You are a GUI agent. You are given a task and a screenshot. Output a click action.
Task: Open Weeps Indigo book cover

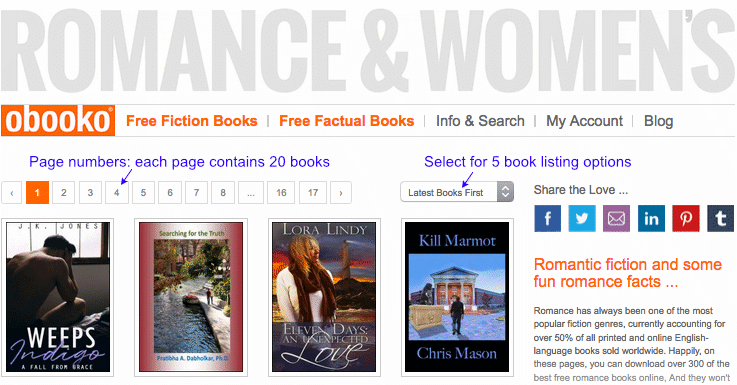tap(58, 297)
